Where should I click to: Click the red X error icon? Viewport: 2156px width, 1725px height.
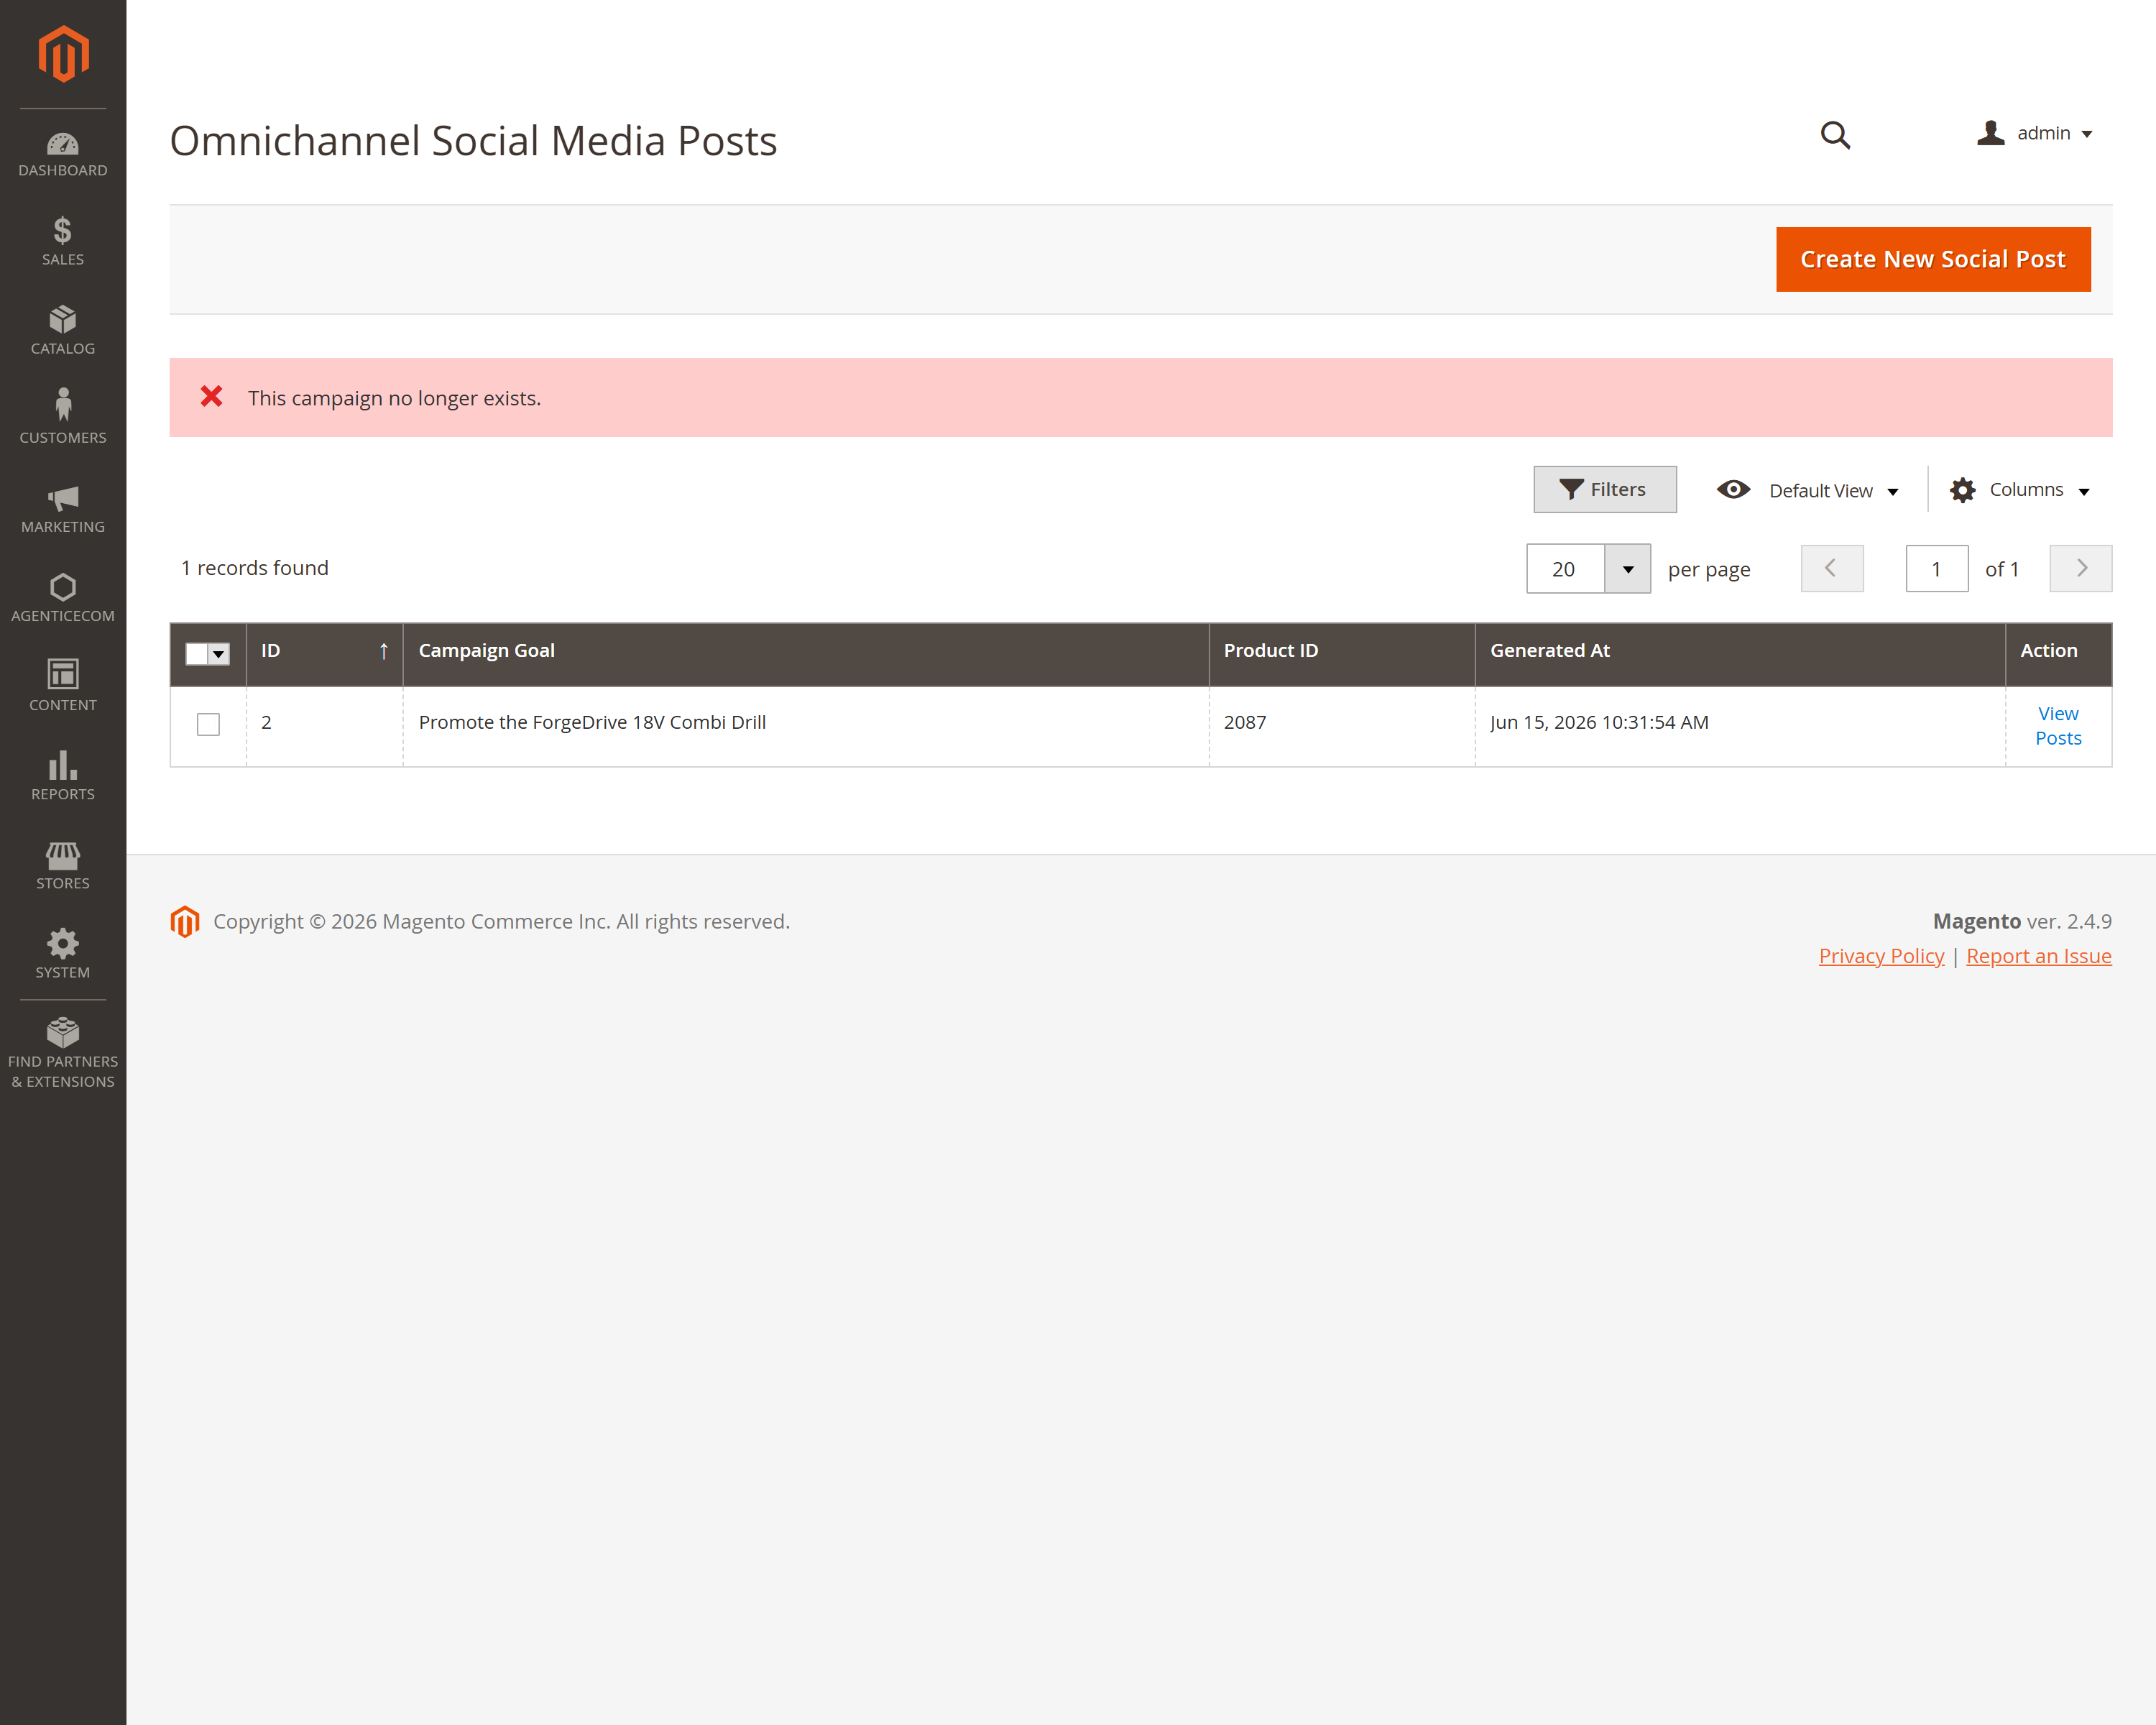click(x=211, y=396)
